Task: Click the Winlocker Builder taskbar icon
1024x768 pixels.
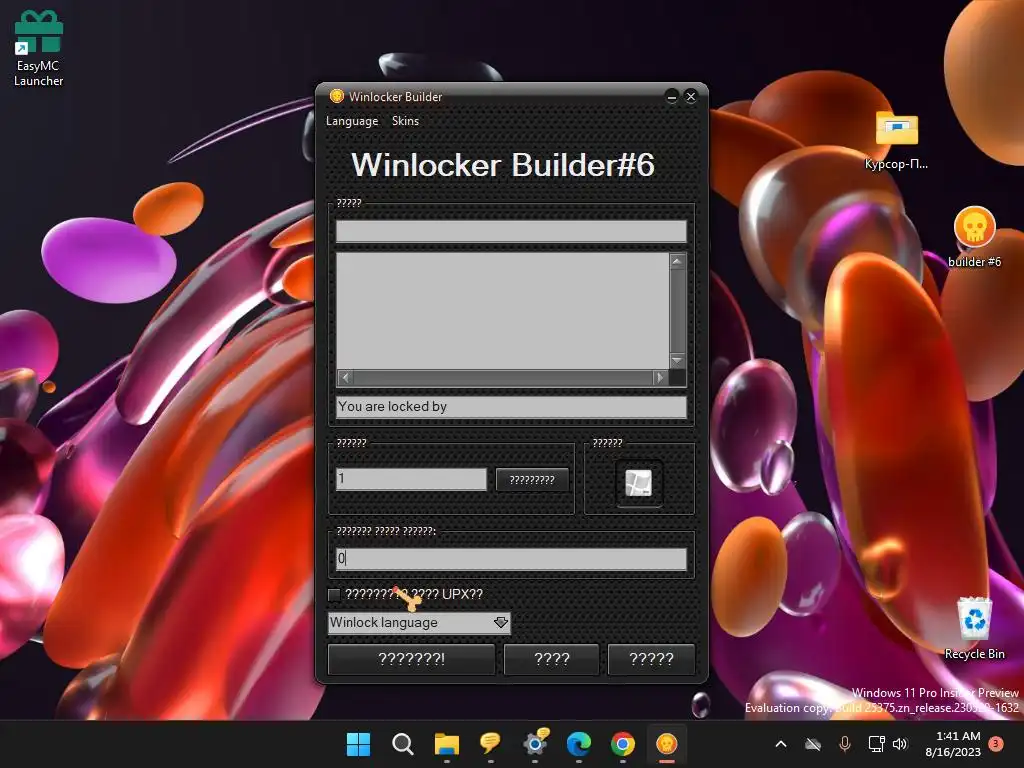Action: (667, 744)
